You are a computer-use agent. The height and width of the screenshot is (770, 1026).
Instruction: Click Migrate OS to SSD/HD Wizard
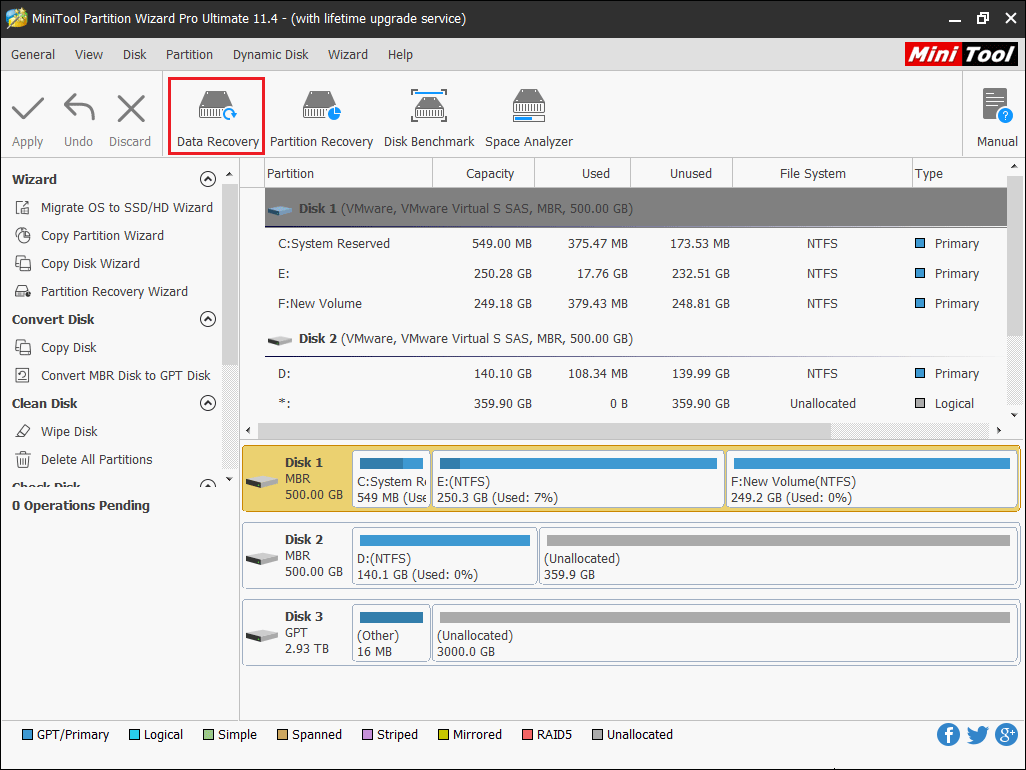pos(126,208)
